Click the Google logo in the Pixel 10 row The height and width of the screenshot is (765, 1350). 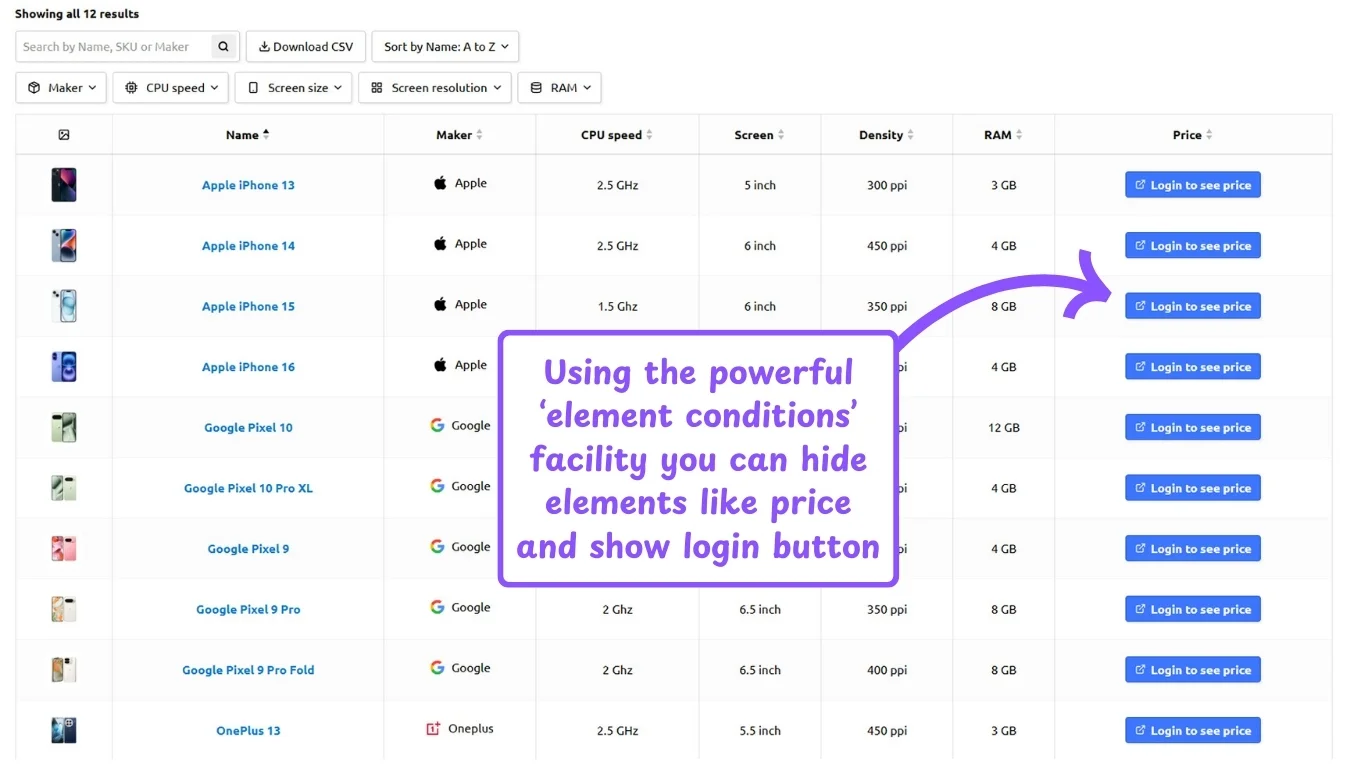437,425
